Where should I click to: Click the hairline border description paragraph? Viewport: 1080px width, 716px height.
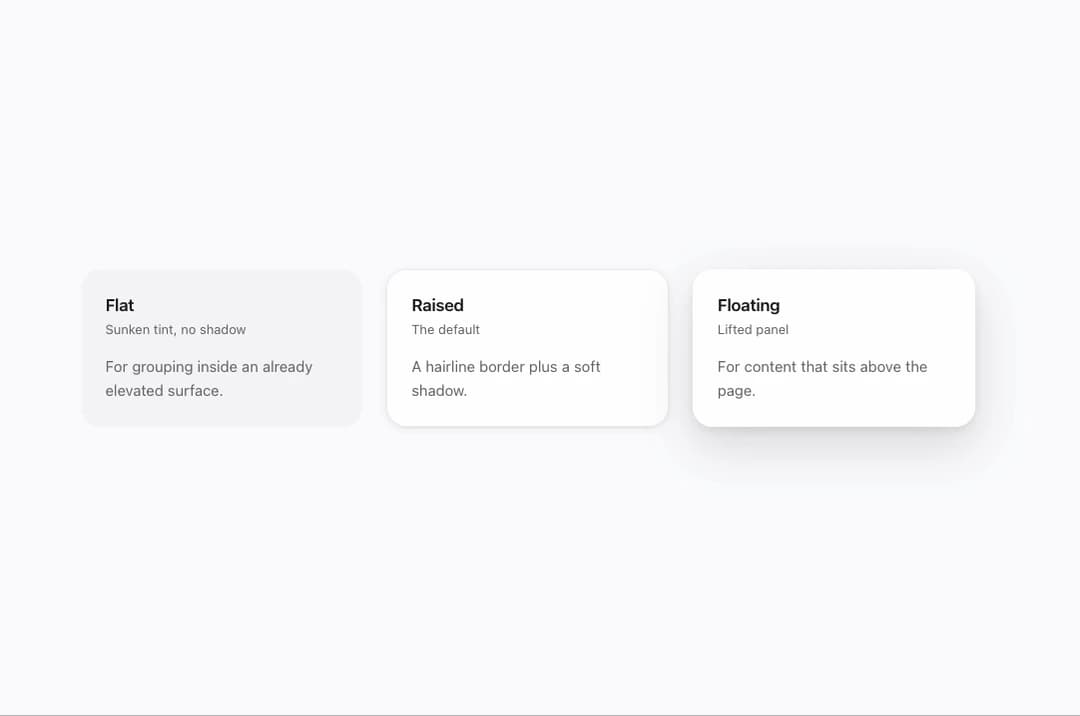(506, 379)
